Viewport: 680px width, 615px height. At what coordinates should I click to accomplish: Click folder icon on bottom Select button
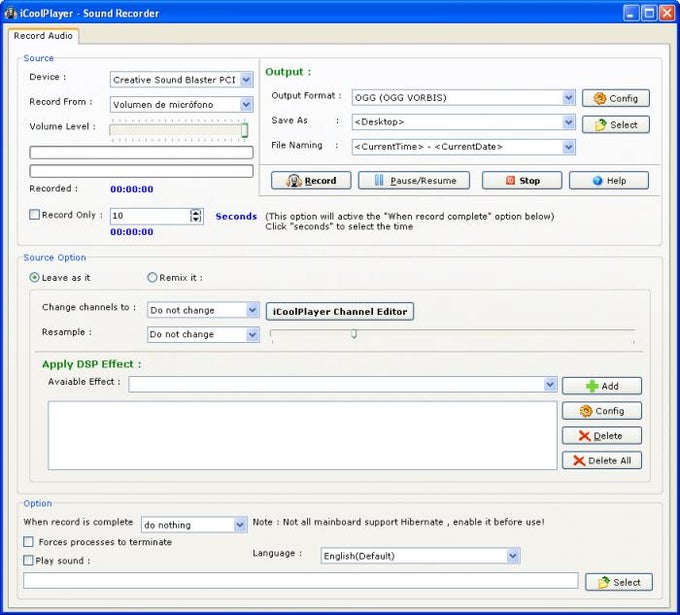click(604, 582)
